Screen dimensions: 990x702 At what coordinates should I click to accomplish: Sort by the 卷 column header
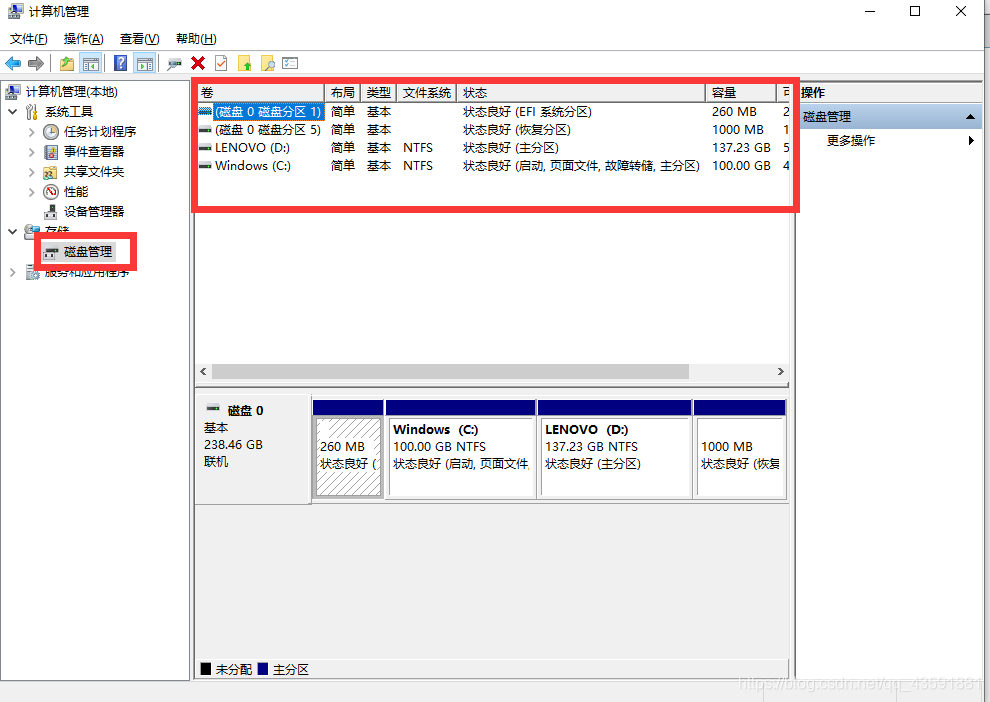pyautogui.click(x=261, y=93)
